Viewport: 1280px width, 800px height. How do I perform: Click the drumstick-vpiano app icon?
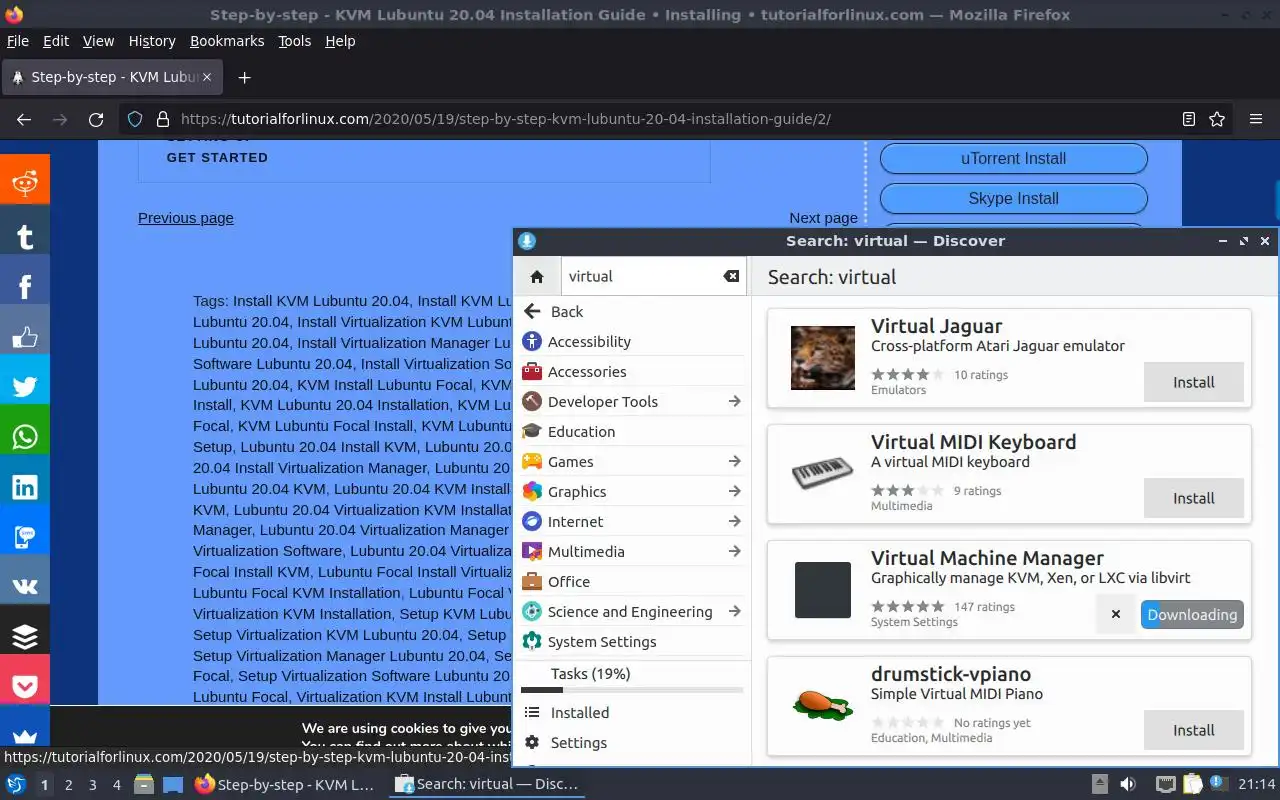tap(822, 704)
